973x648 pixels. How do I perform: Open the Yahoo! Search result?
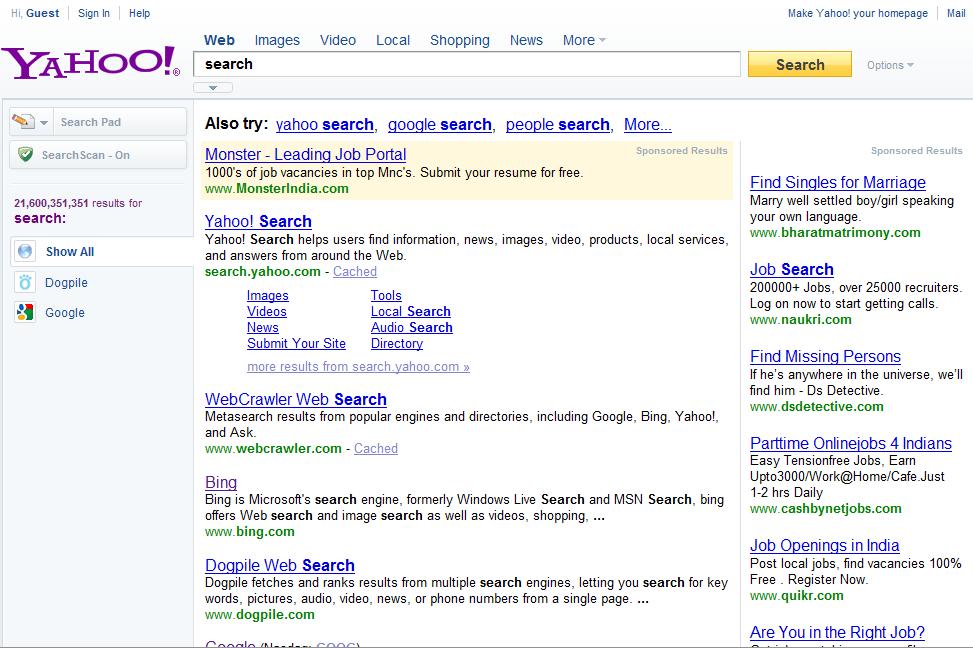pyautogui.click(x=258, y=221)
